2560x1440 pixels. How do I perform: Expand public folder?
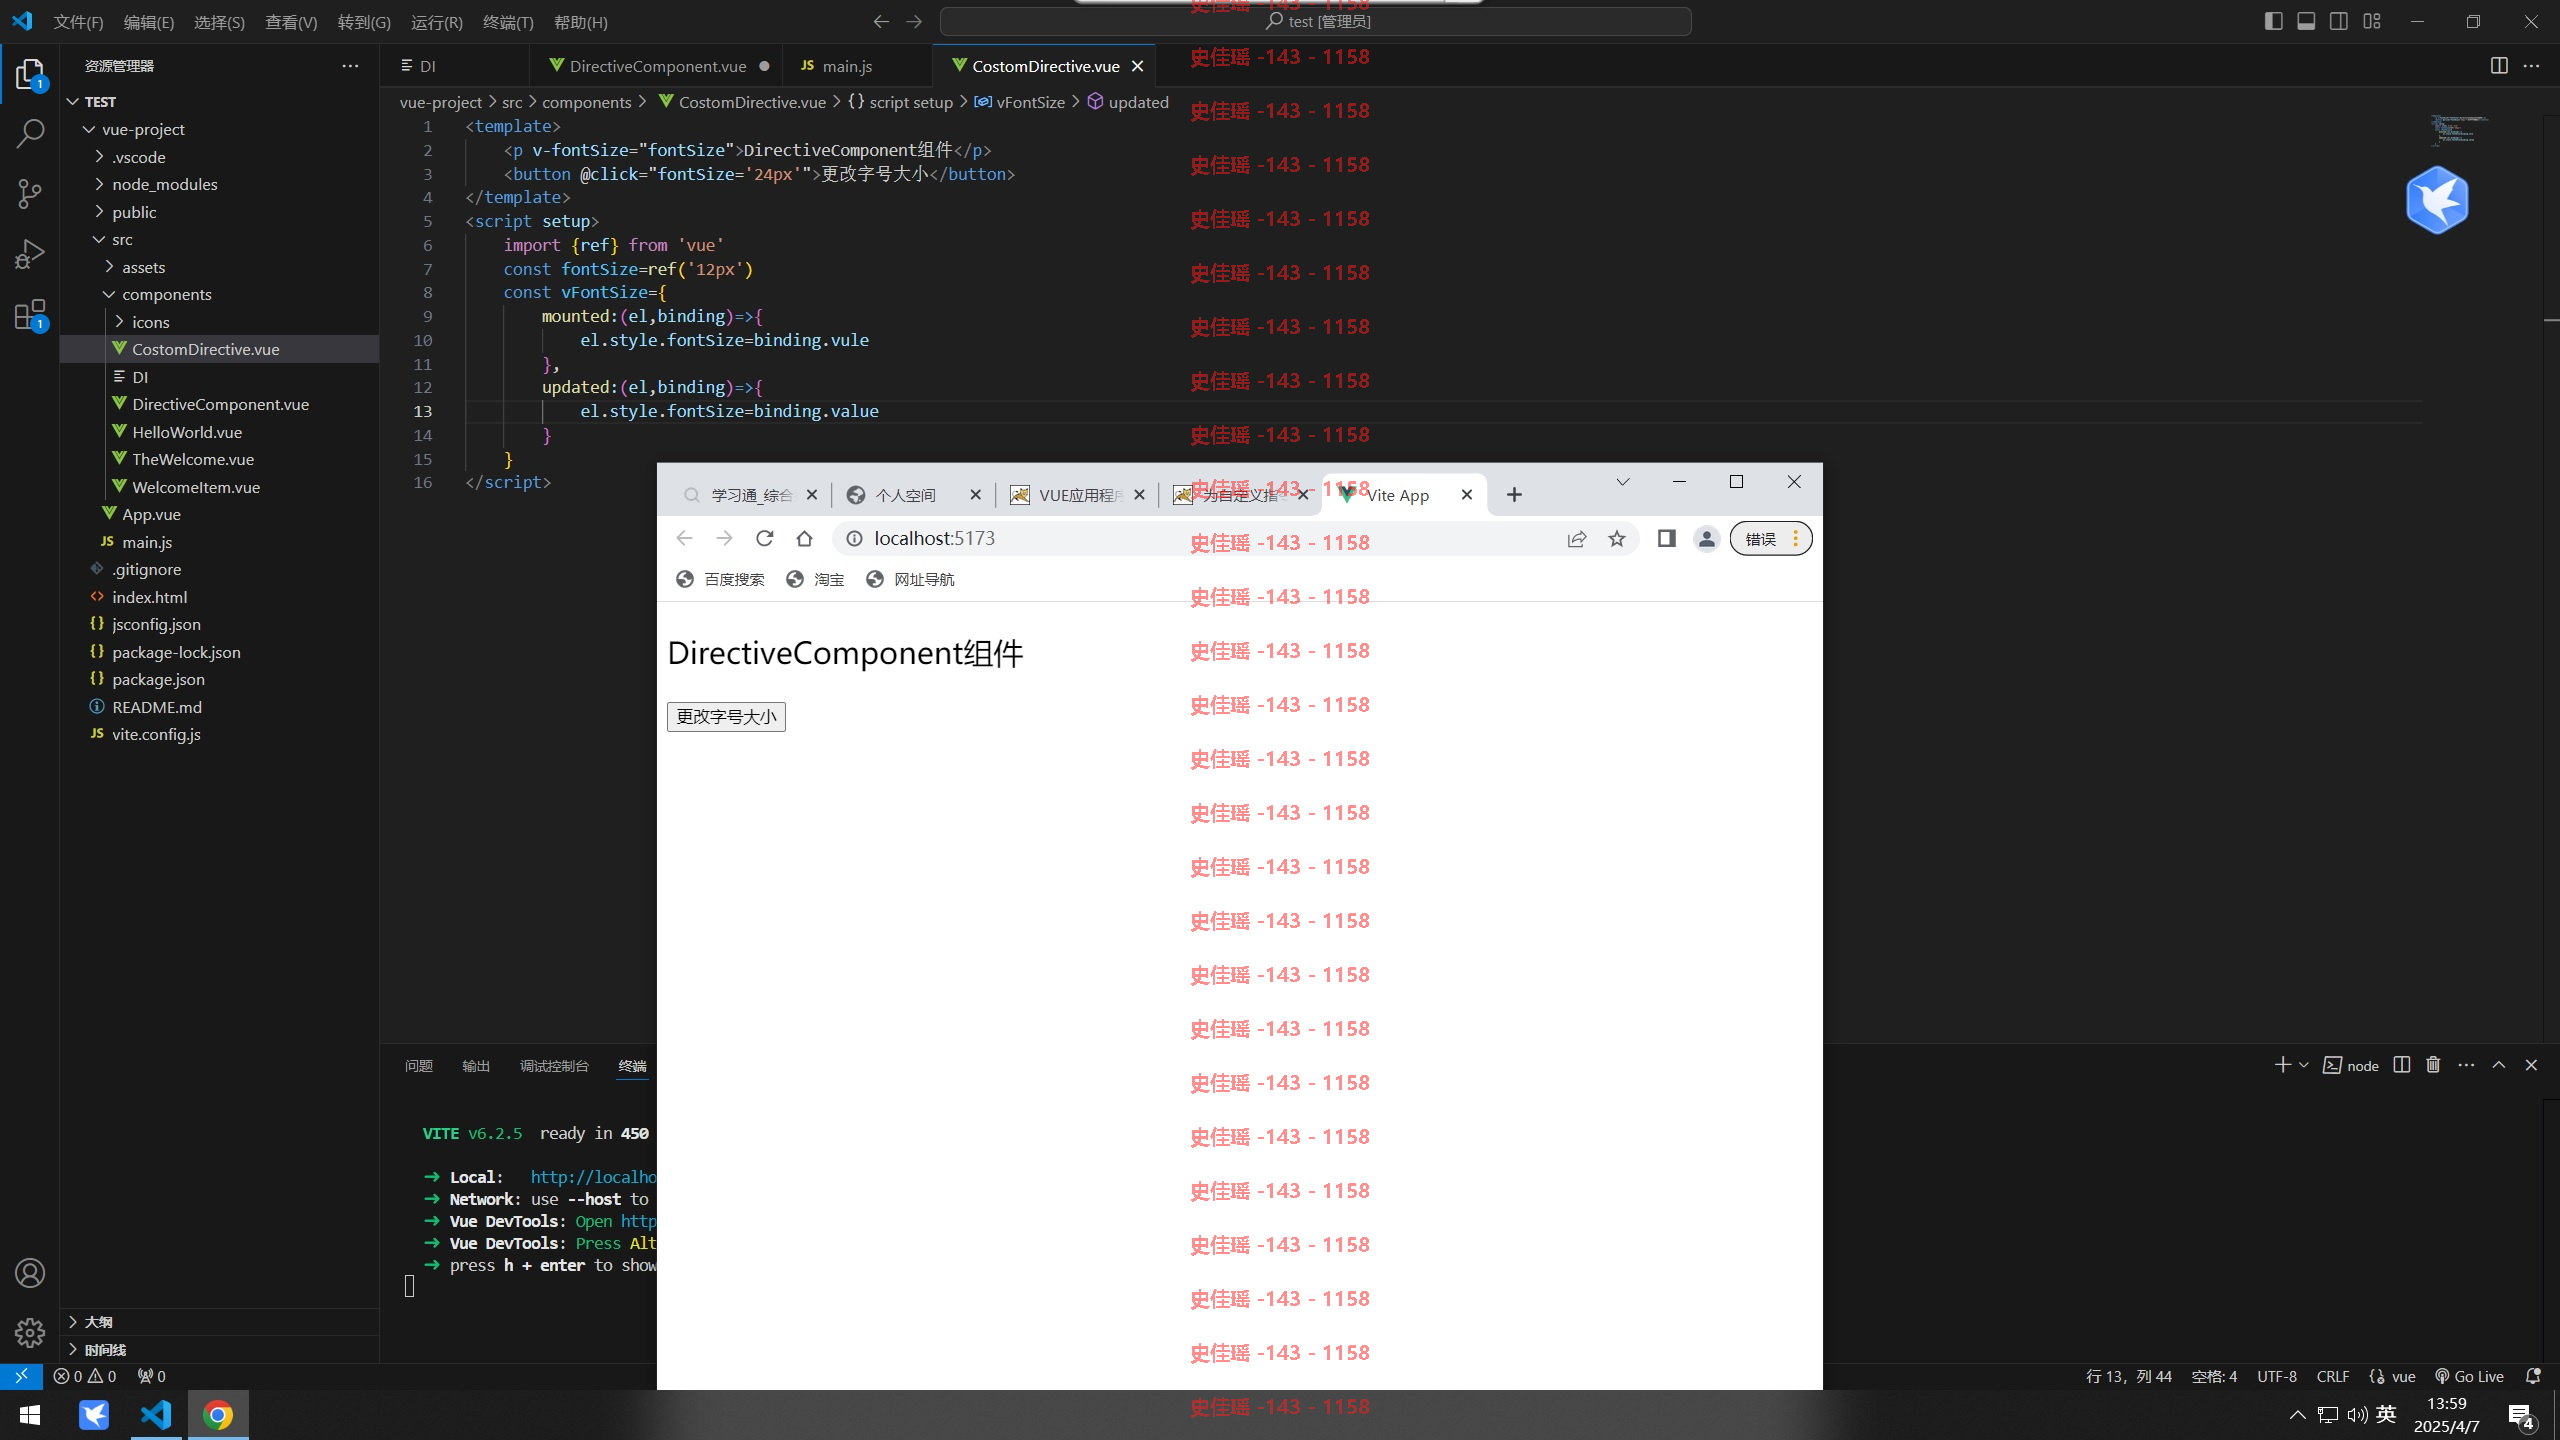point(99,212)
